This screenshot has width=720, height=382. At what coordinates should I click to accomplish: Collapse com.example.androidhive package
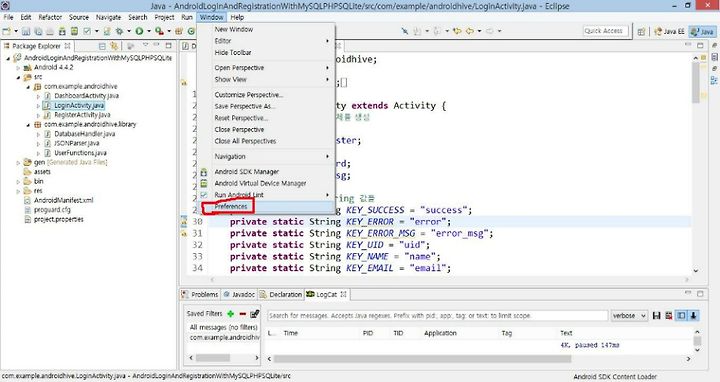pos(28,87)
